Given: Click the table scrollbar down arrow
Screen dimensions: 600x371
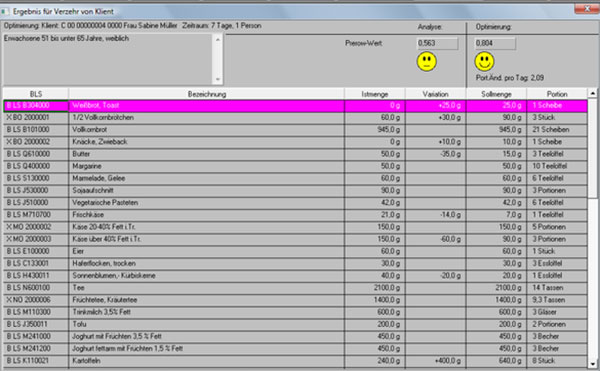Looking at the screenshot, I should (592, 364).
